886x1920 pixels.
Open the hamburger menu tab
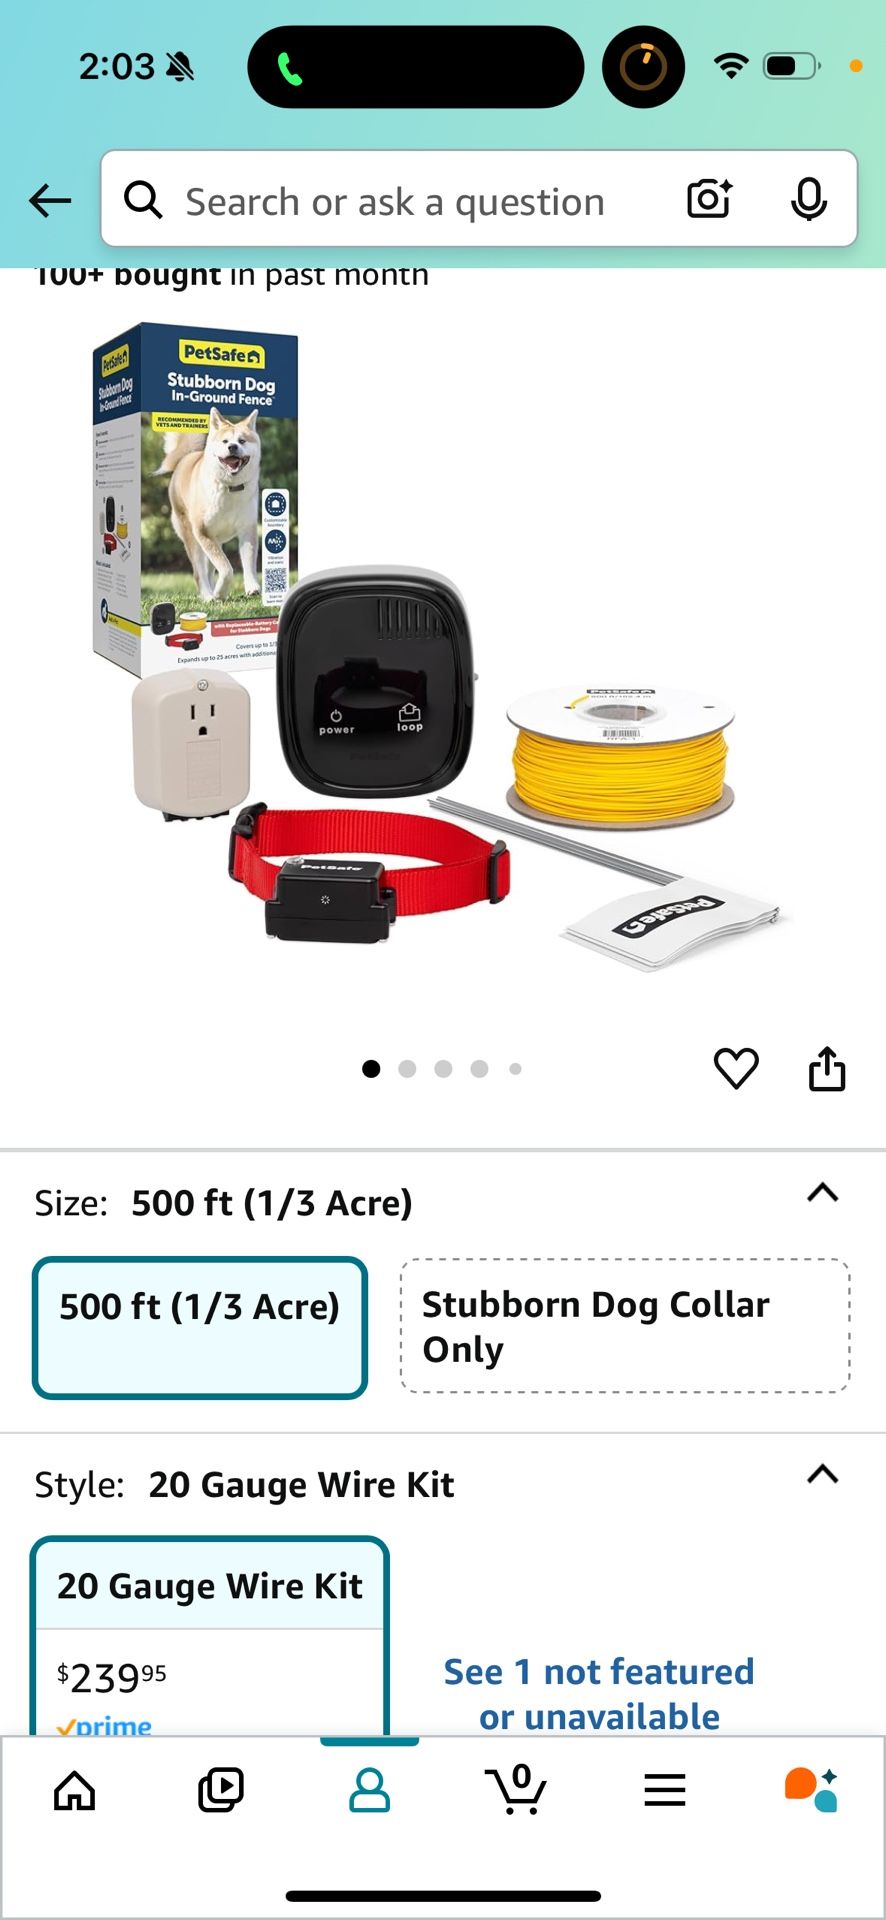tap(664, 1790)
